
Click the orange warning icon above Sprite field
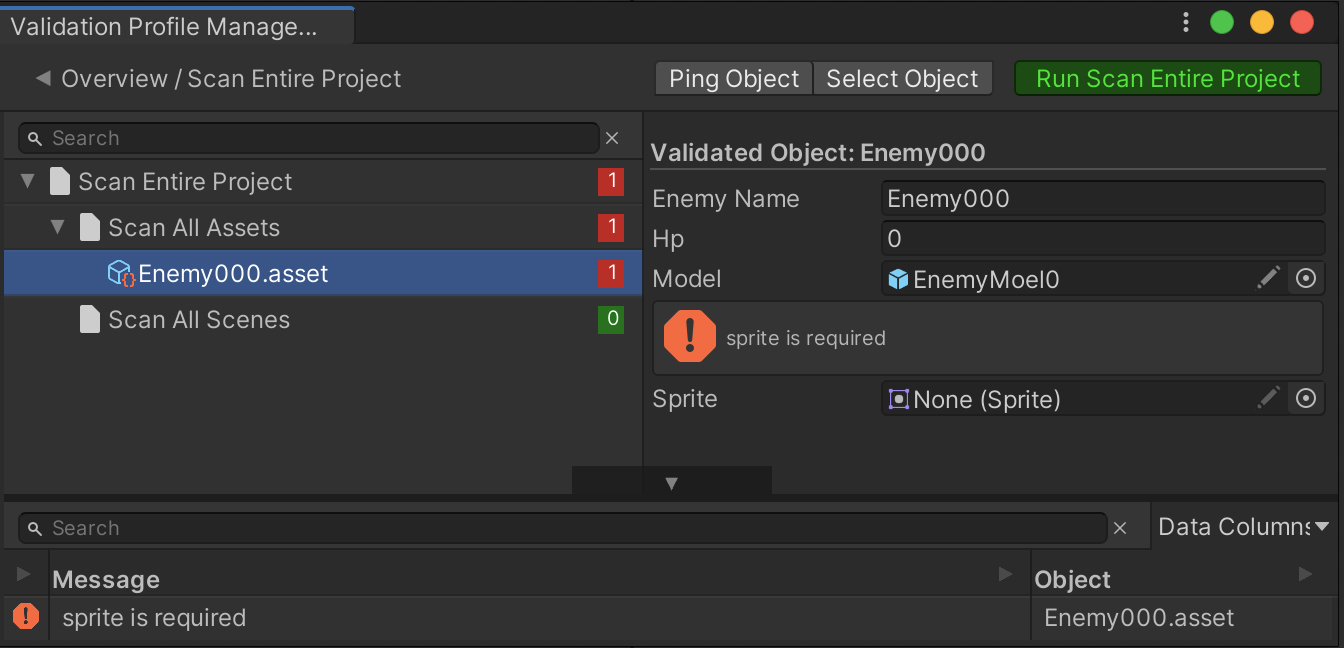689,337
